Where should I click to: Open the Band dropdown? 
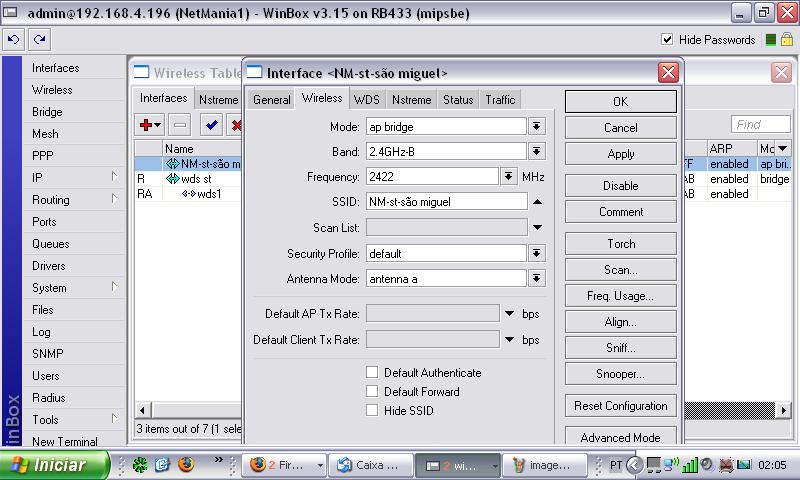tap(536, 151)
